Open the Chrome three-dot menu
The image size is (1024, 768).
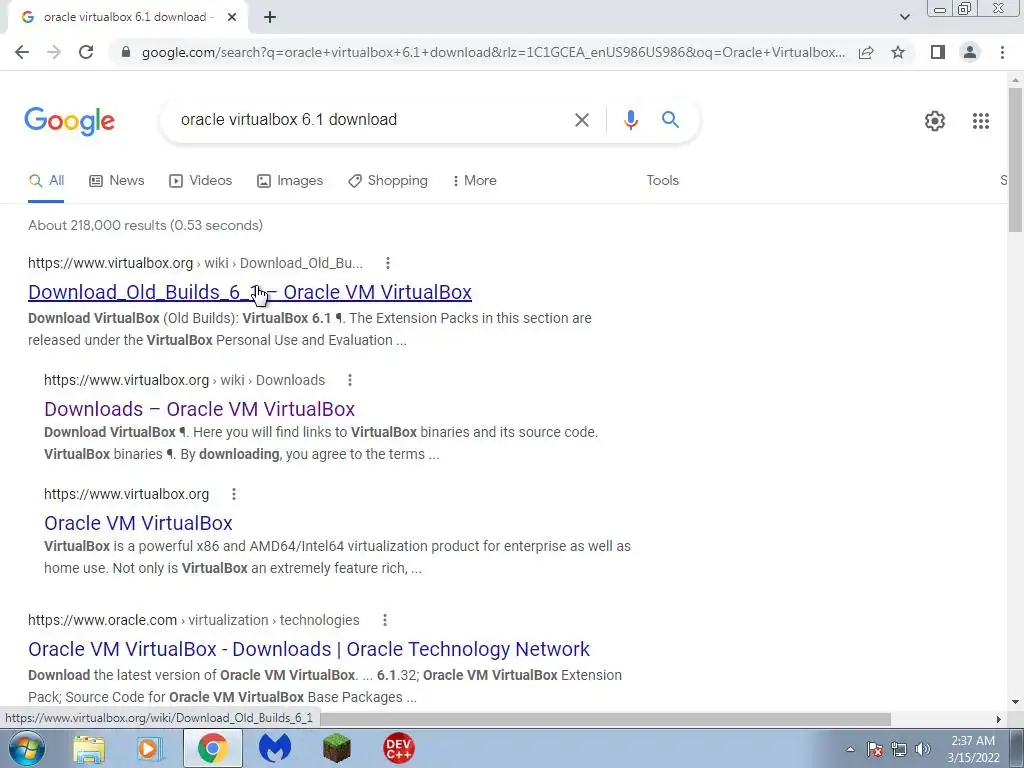point(1002,52)
